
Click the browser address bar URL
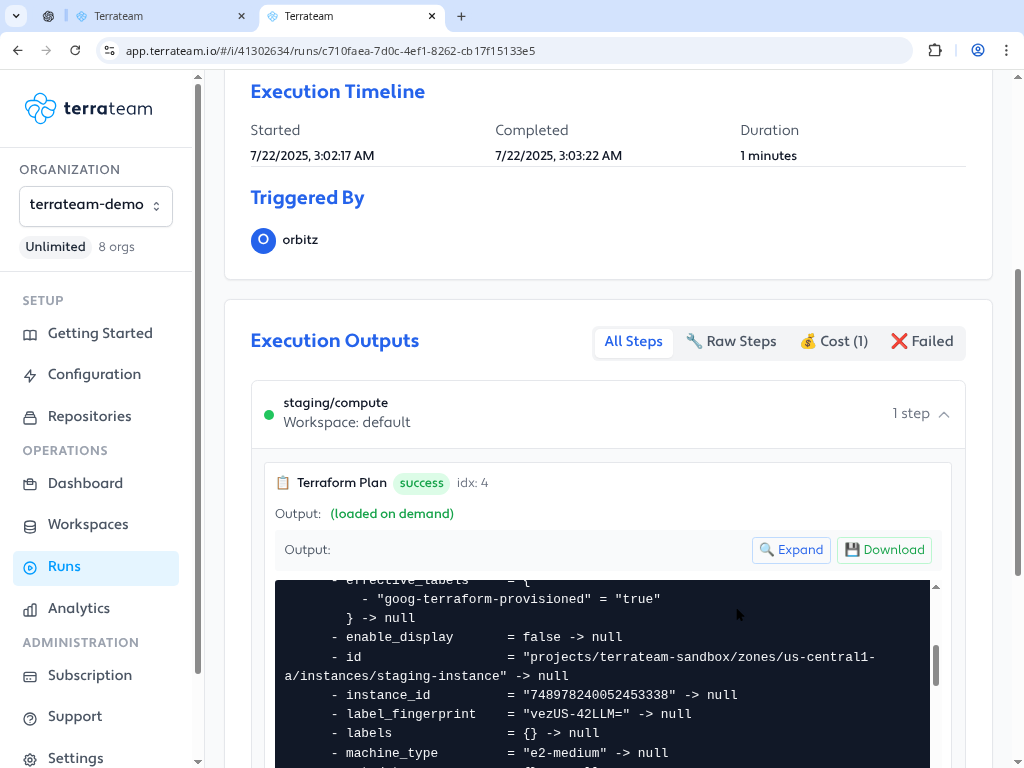click(x=330, y=51)
